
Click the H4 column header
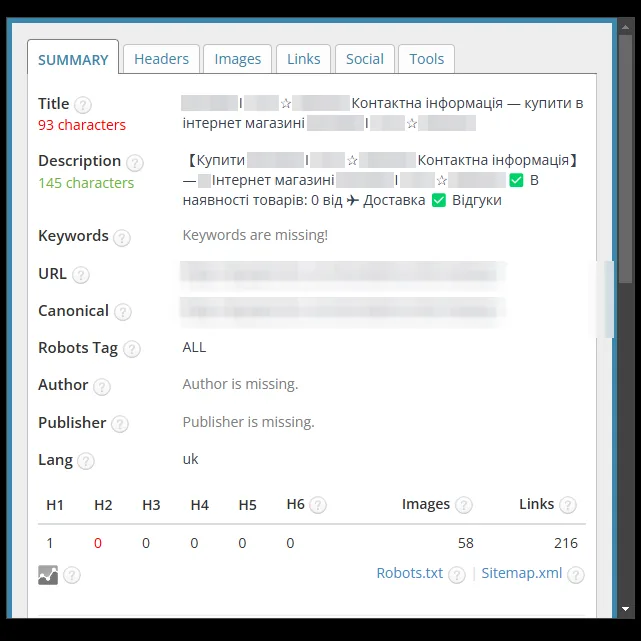tap(199, 505)
